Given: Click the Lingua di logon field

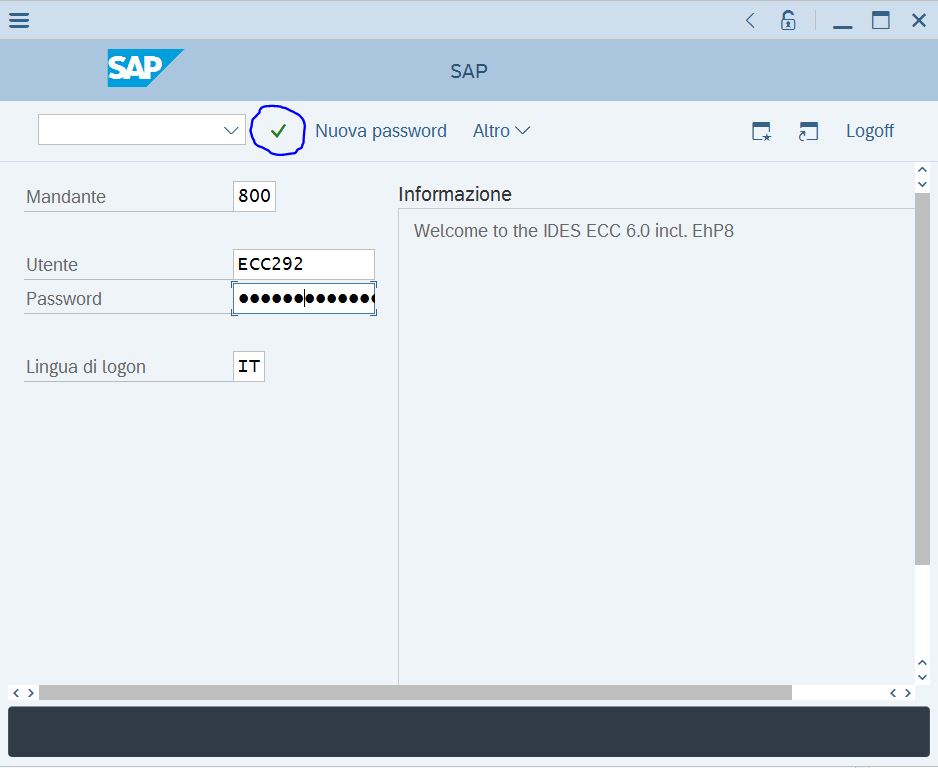Looking at the screenshot, I should 249,366.
